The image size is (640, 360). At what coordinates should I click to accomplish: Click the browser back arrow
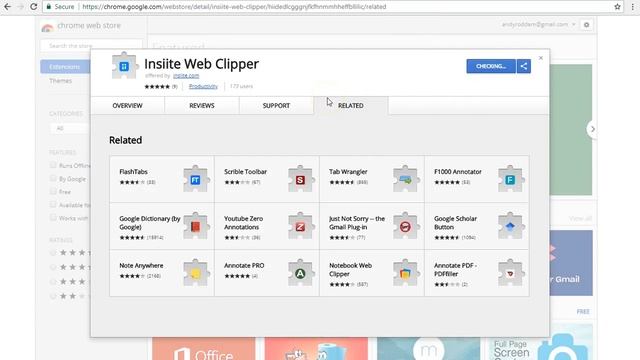pos(7,7)
